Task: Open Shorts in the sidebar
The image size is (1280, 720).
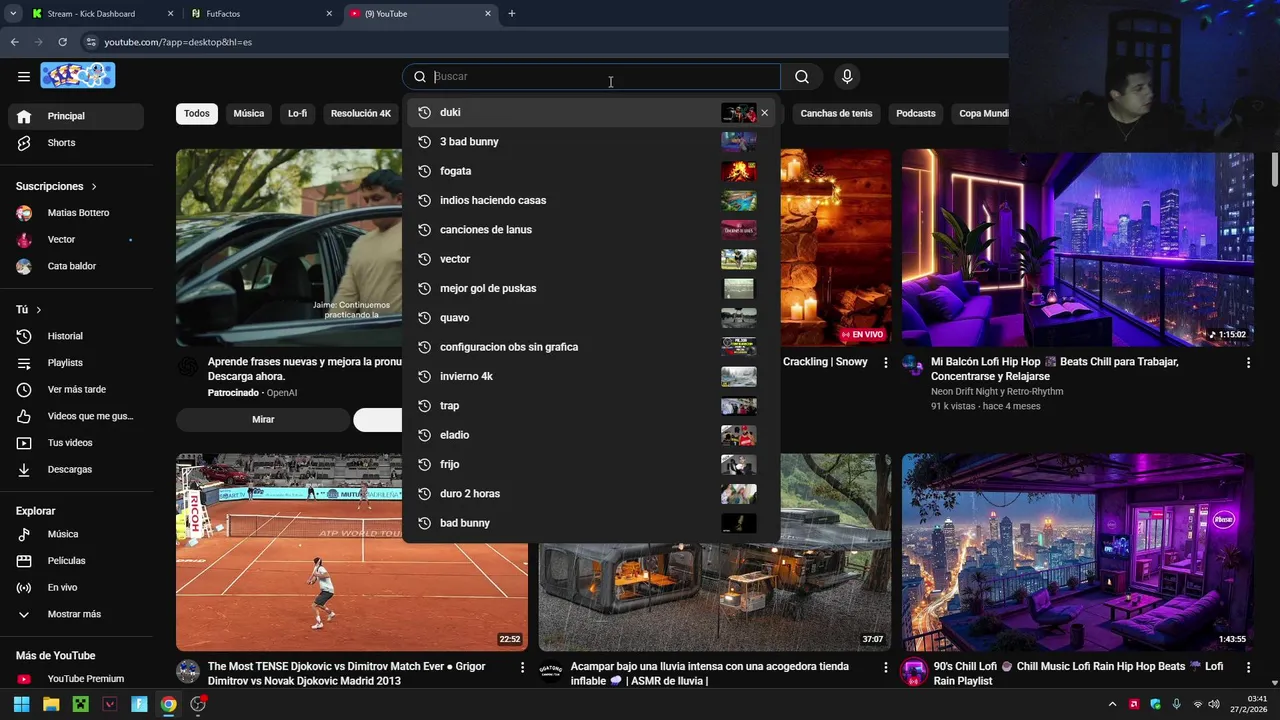Action: 76,143
